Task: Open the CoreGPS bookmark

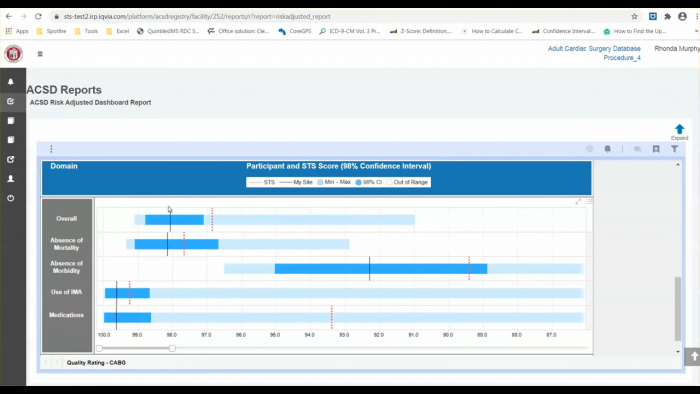Action: 295,31
